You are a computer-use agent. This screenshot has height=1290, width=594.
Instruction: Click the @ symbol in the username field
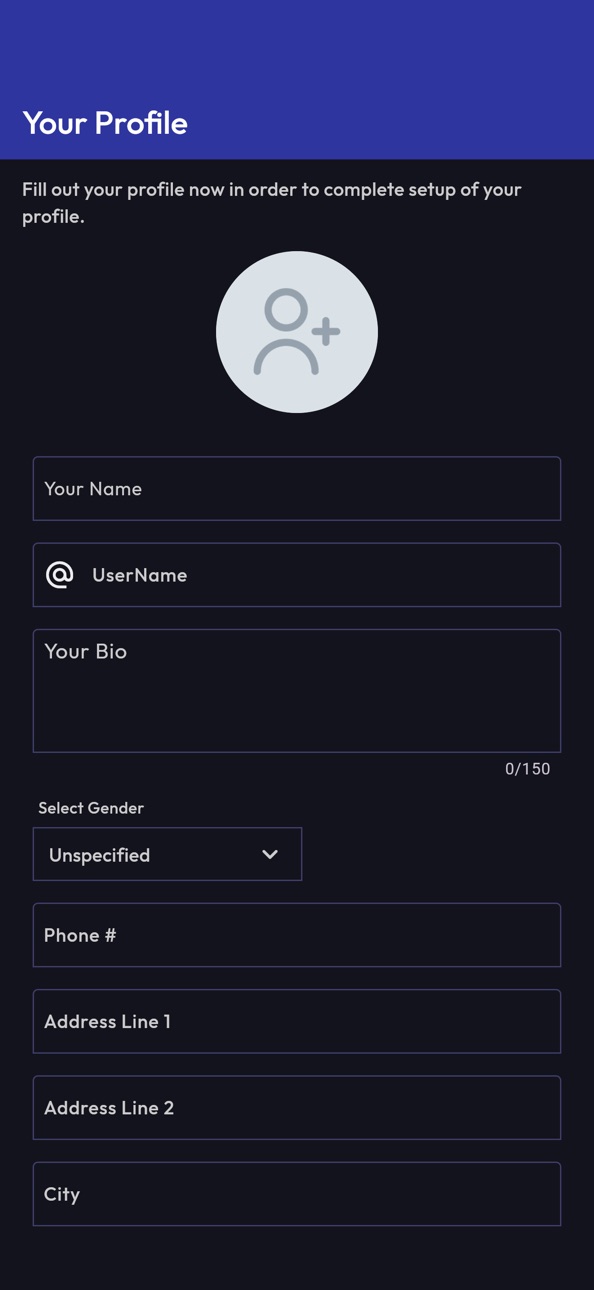coord(60,575)
